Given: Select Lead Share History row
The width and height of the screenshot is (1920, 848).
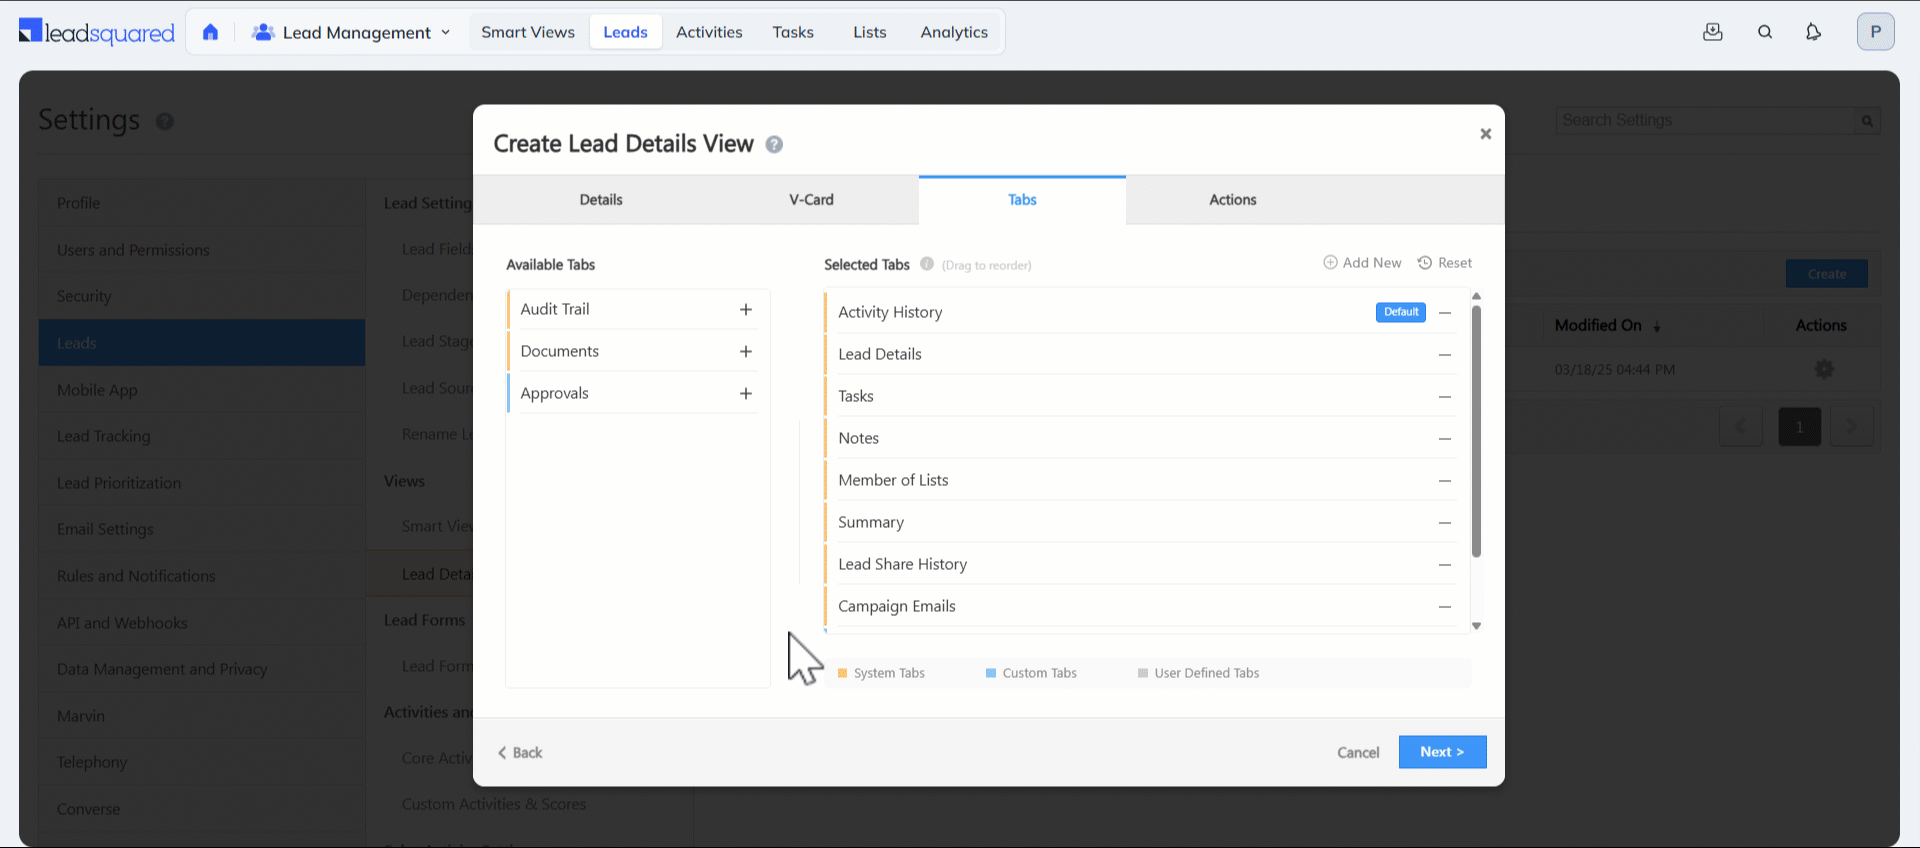Looking at the screenshot, I should tap(1139, 564).
